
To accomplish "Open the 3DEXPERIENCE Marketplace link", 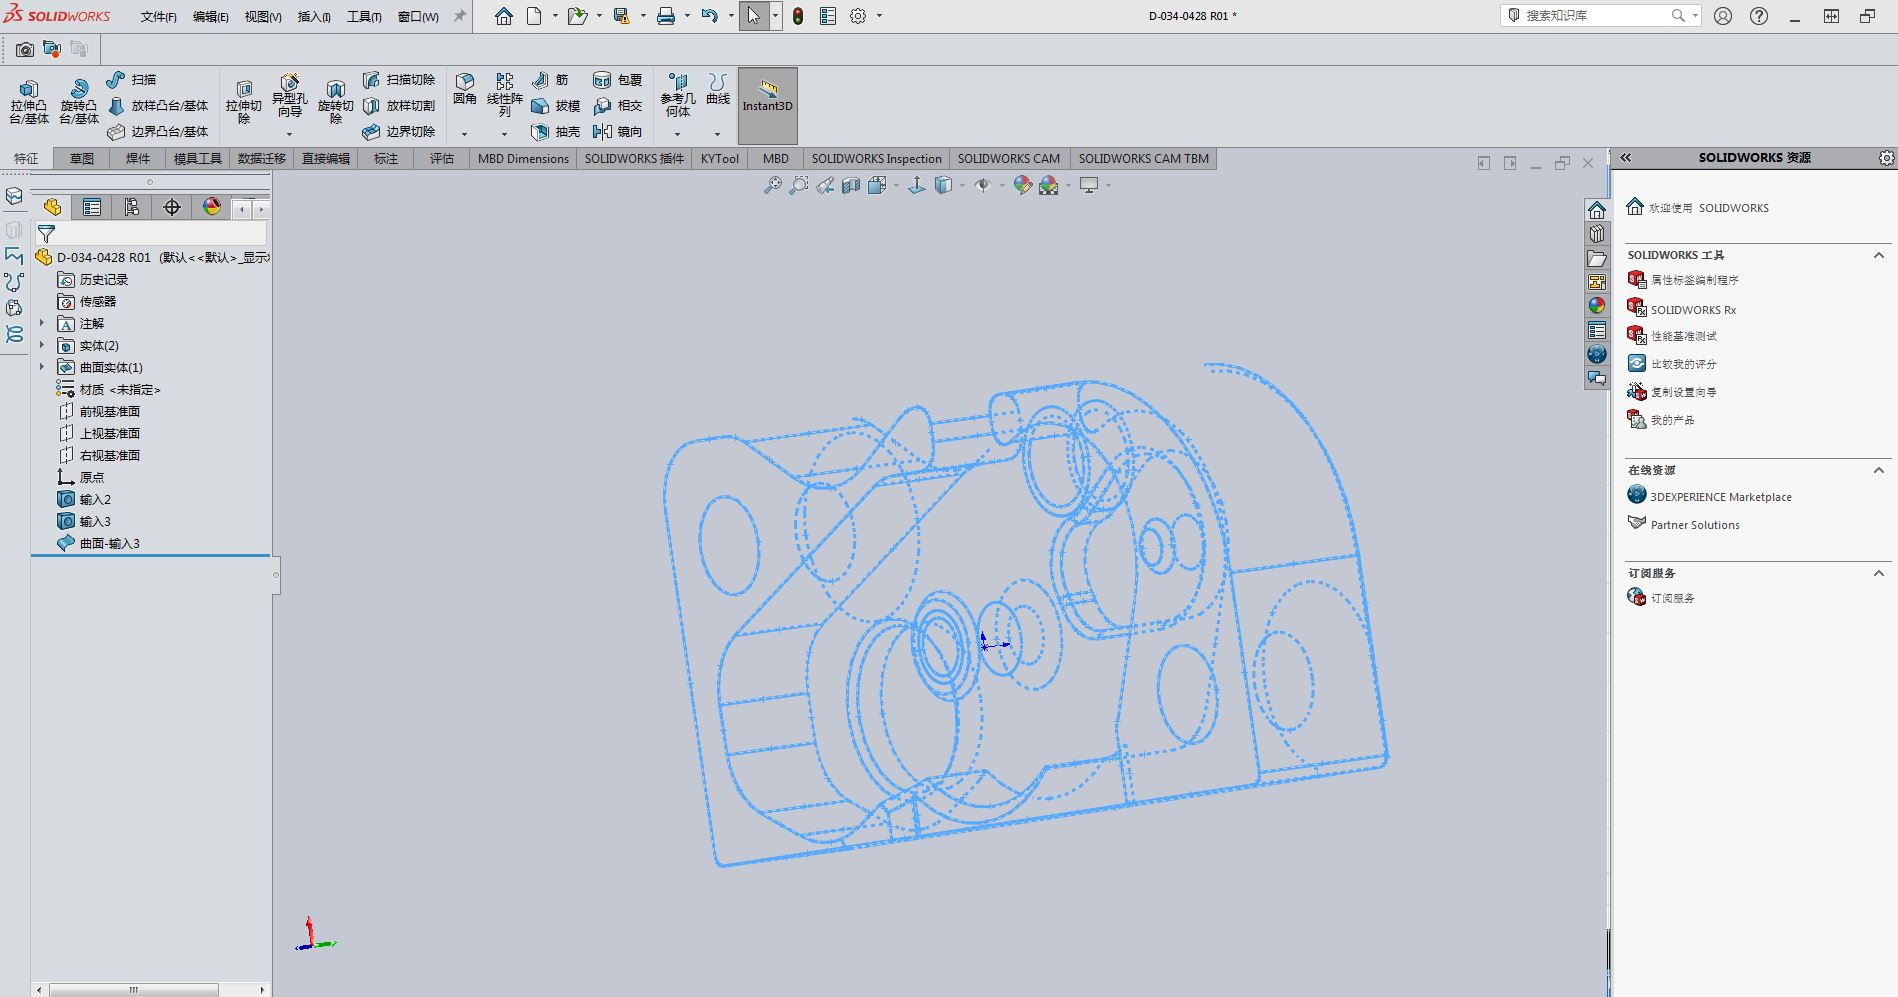I will pyautogui.click(x=1721, y=497).
